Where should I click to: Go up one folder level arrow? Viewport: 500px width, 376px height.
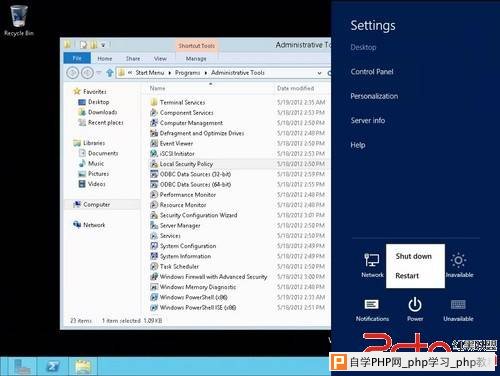tap(109, 73)
